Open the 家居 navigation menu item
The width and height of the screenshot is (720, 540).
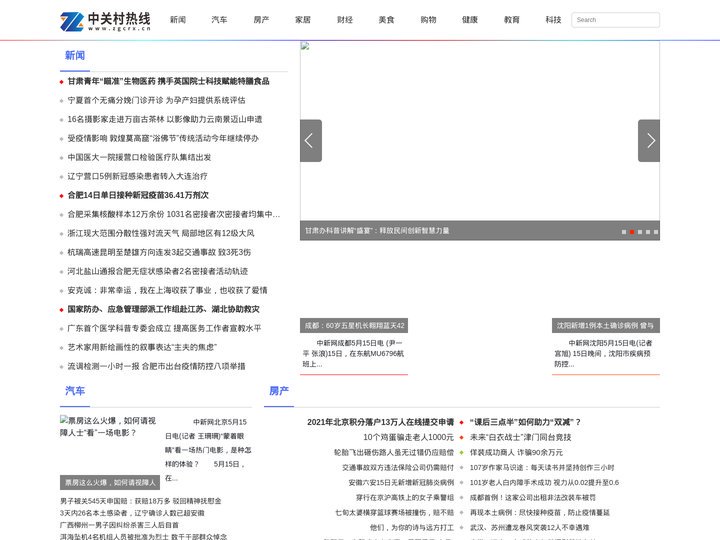(303, 20)
